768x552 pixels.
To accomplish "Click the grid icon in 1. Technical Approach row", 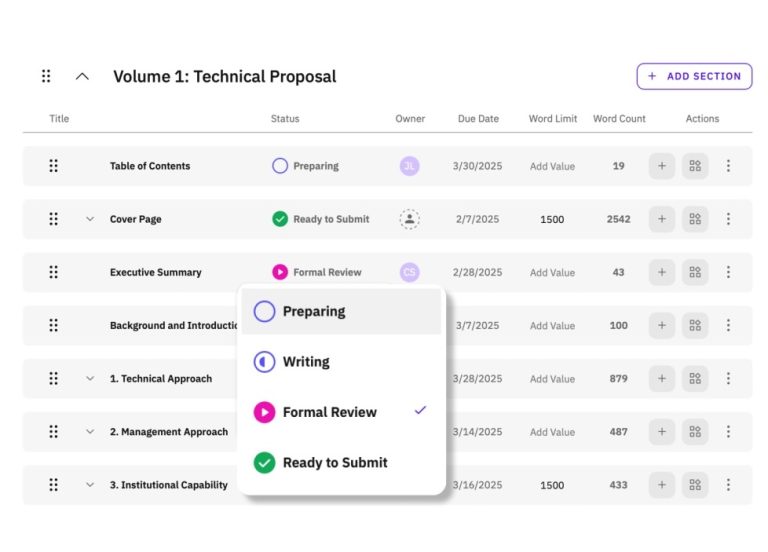I will (695, 379).
